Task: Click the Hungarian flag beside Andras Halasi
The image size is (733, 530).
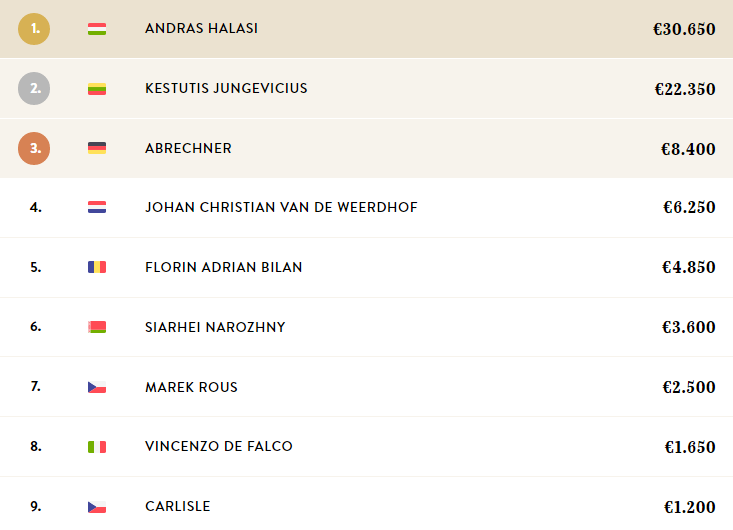Action: [x=97, y=29]
